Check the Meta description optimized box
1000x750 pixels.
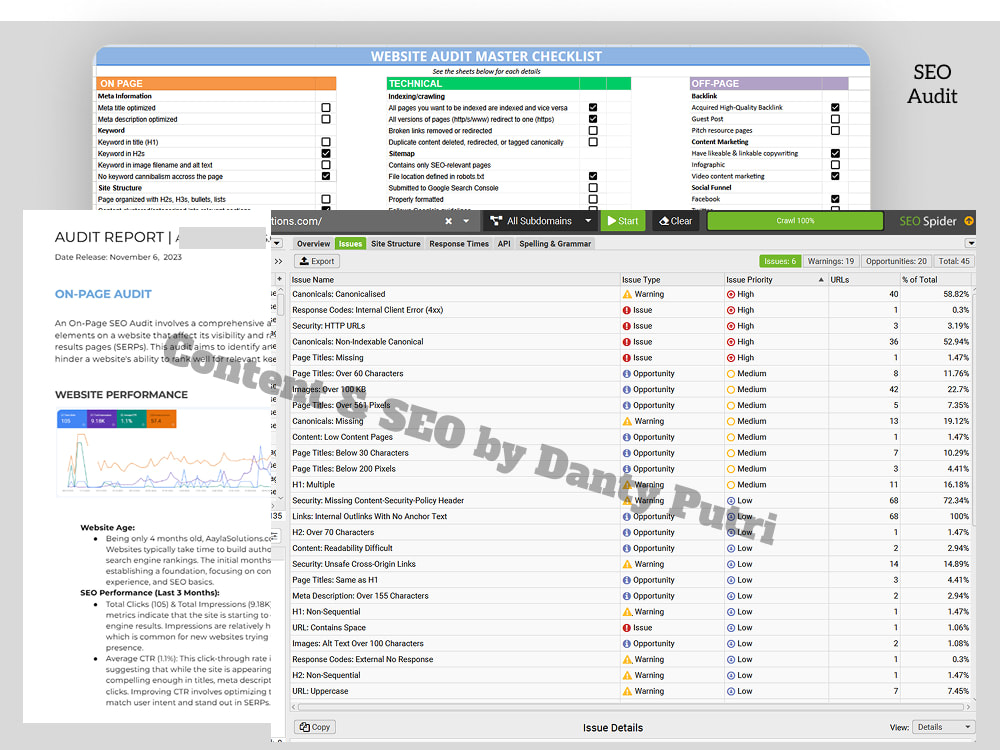coord(326,119)
